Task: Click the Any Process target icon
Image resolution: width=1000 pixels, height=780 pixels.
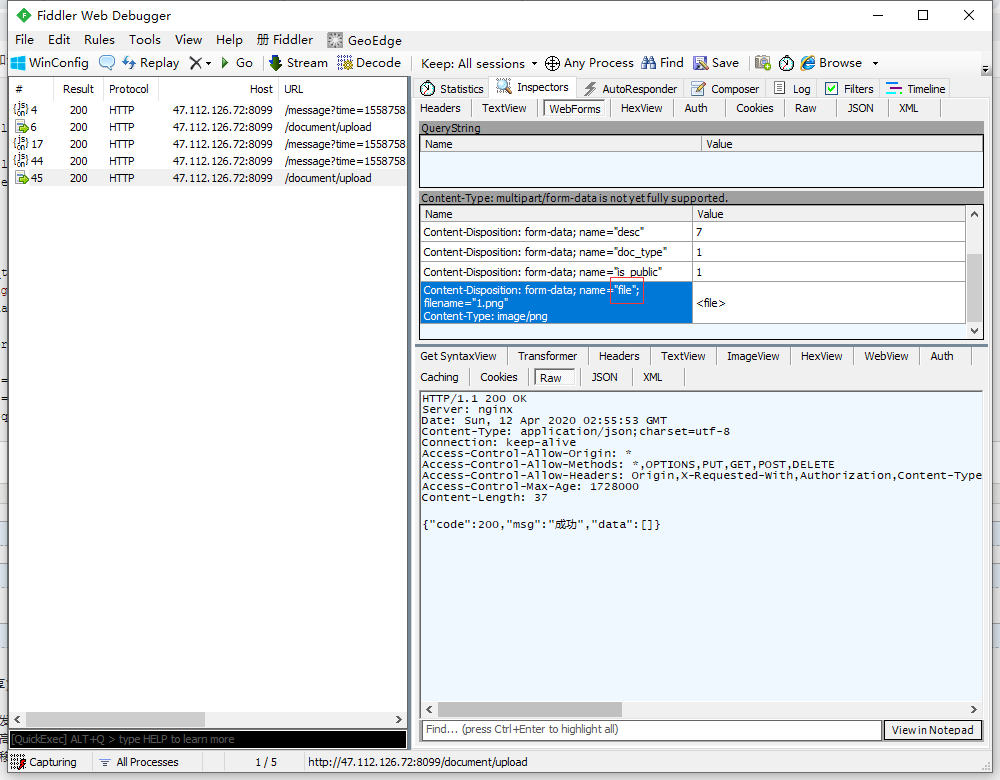Action: (552, 63)
